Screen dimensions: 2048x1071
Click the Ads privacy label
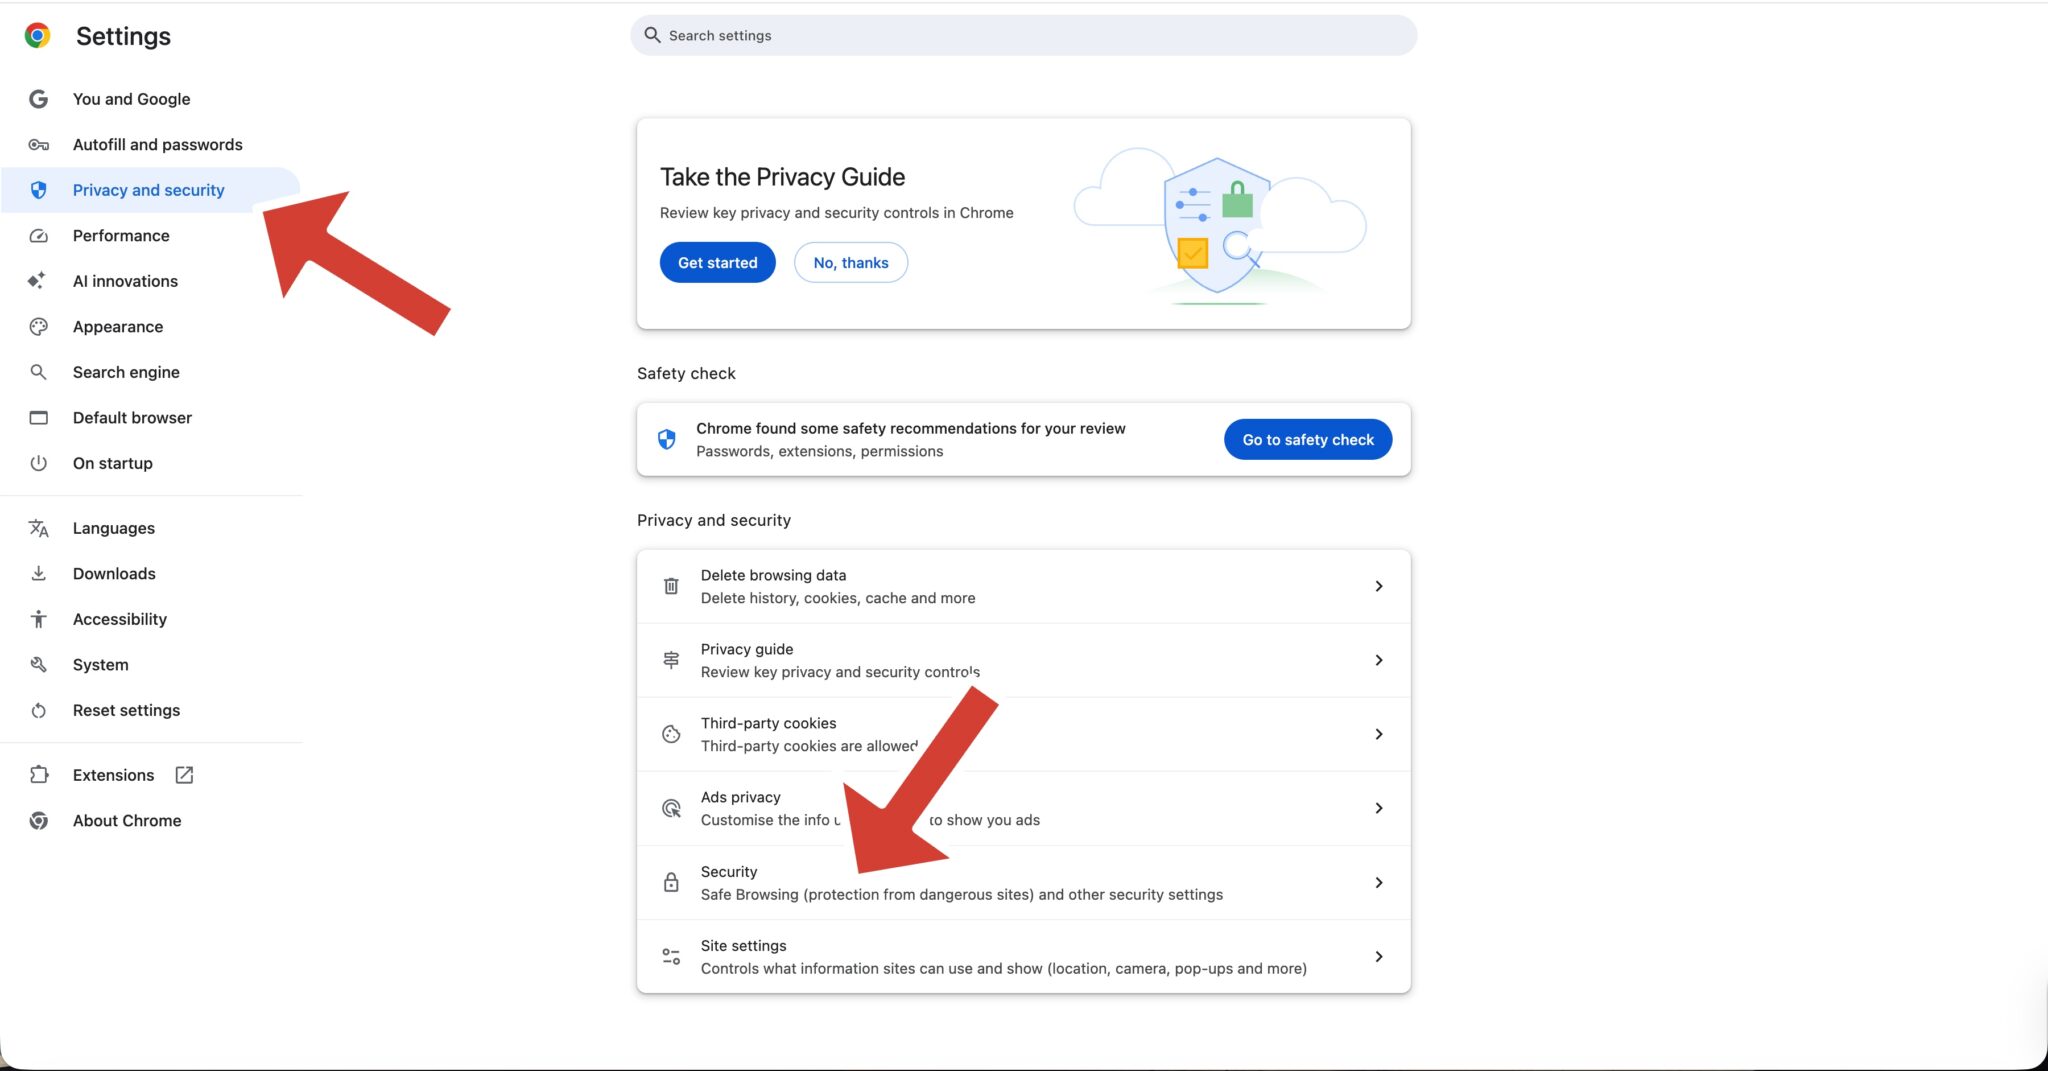(741, 797)
